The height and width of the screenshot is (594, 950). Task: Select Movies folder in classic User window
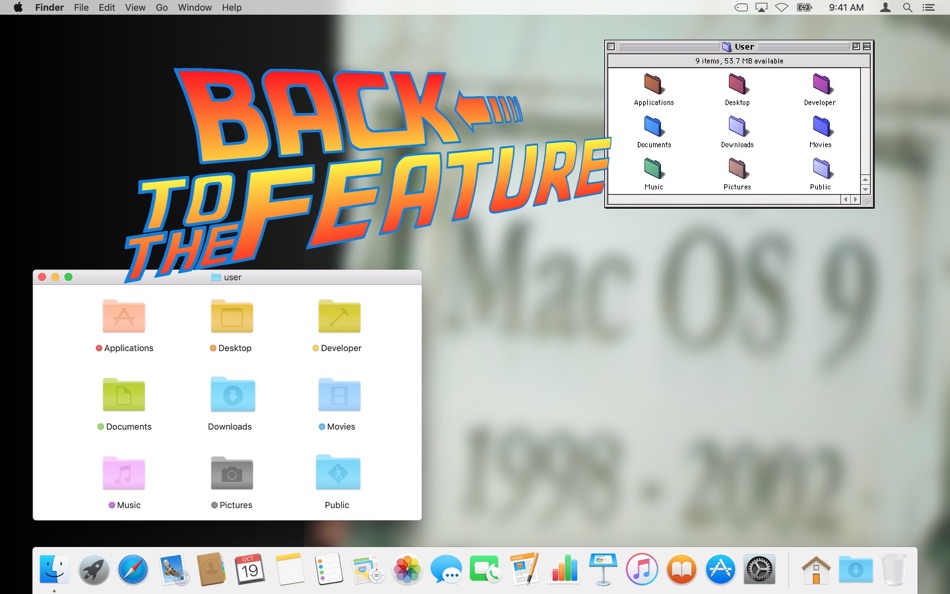coord(821,126)
